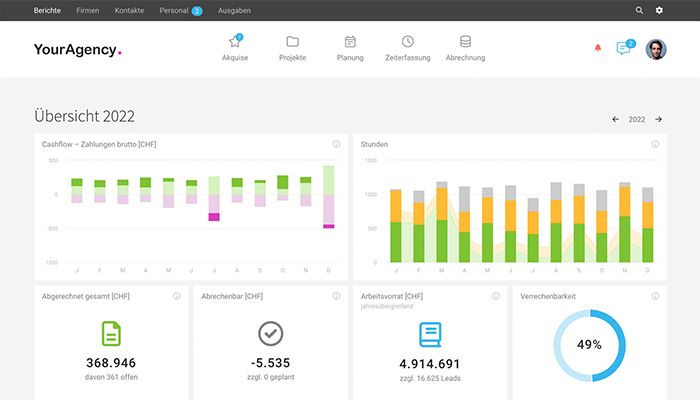Show info for the Stunden chart
The image size is (700, 400).
(655, 144)
